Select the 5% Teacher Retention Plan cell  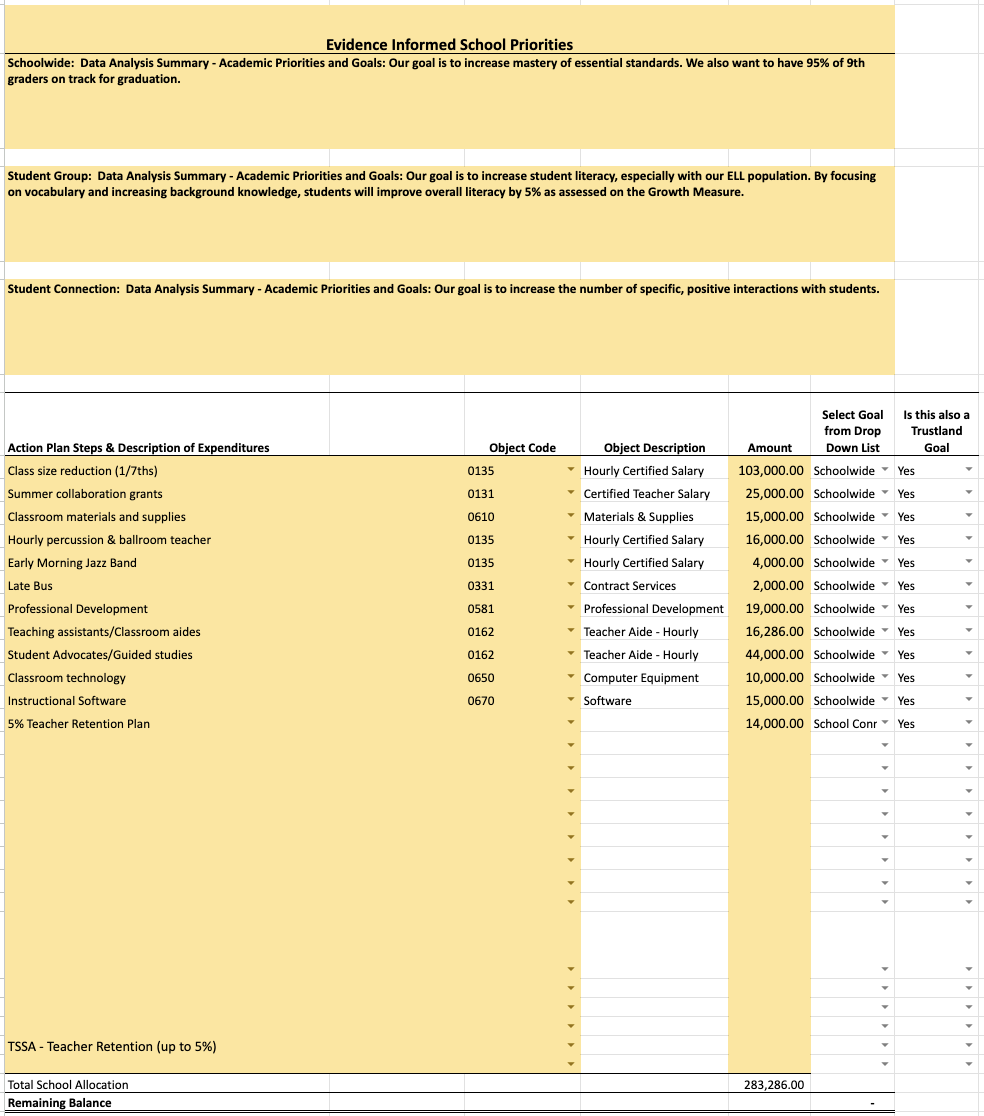(78, 724)
